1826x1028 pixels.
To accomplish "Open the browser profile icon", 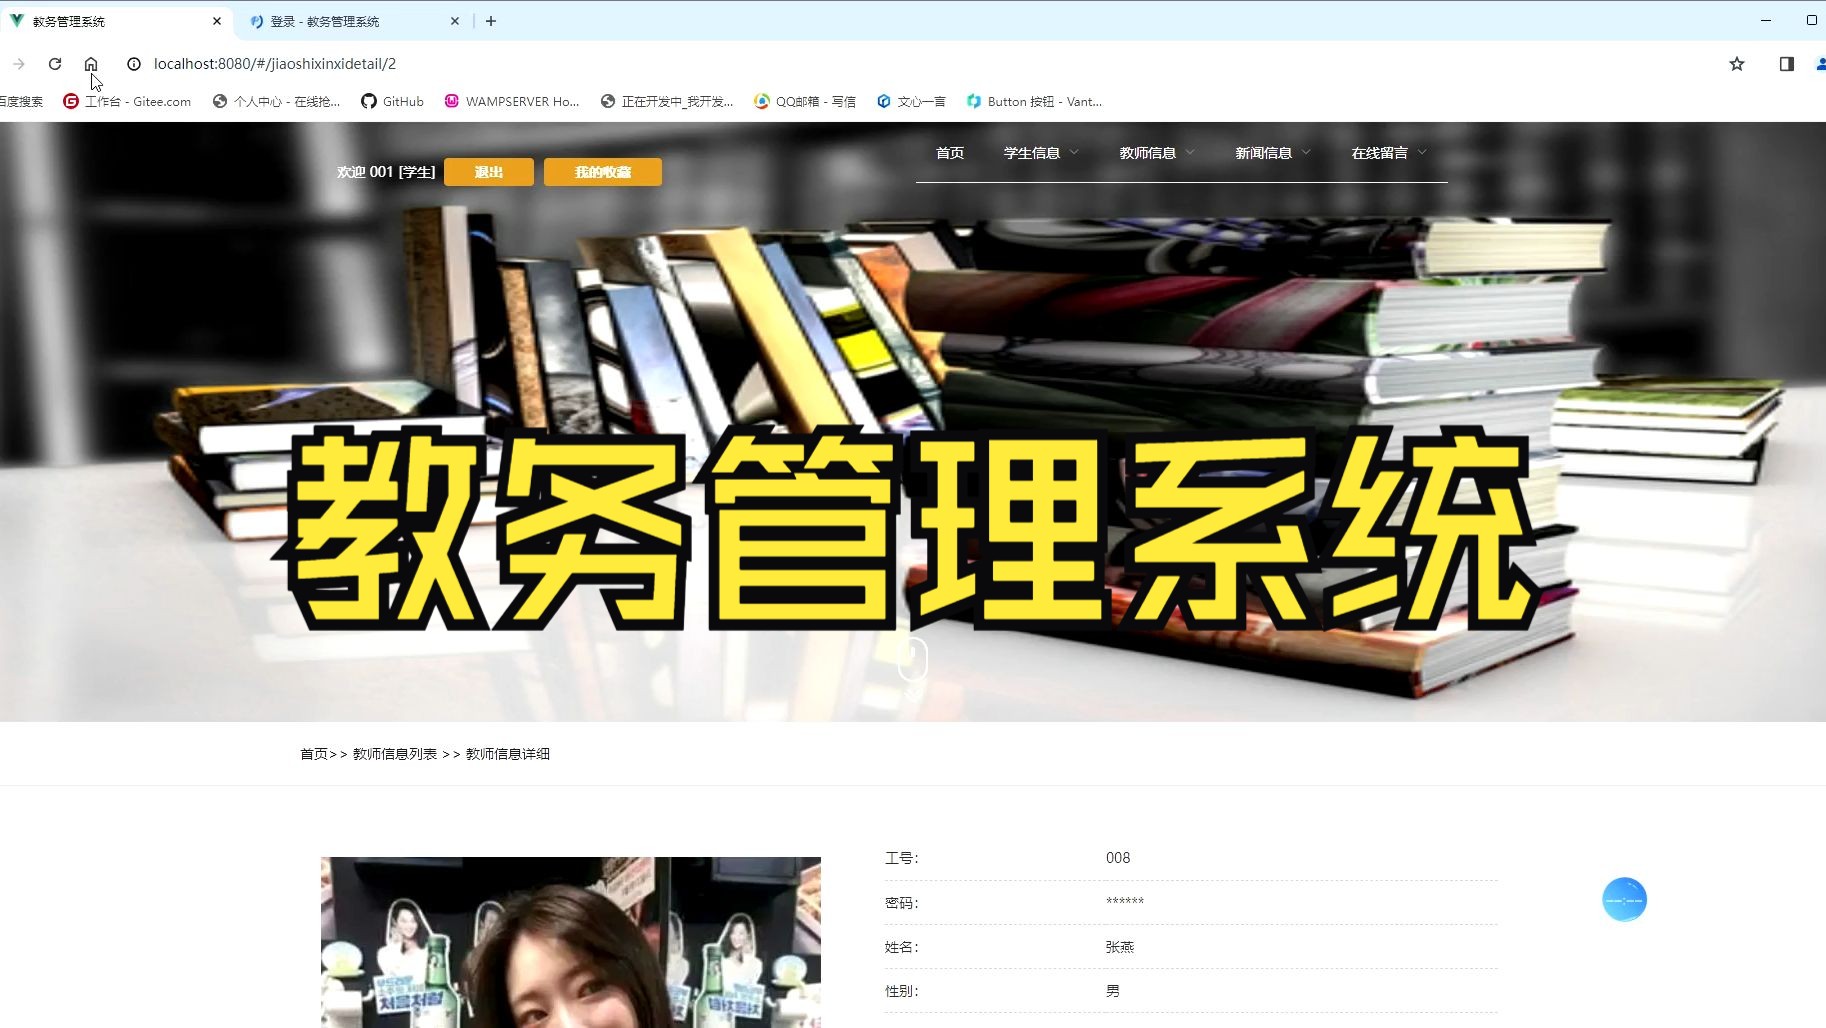I will pyautogui.click(x=1821, y=64).
